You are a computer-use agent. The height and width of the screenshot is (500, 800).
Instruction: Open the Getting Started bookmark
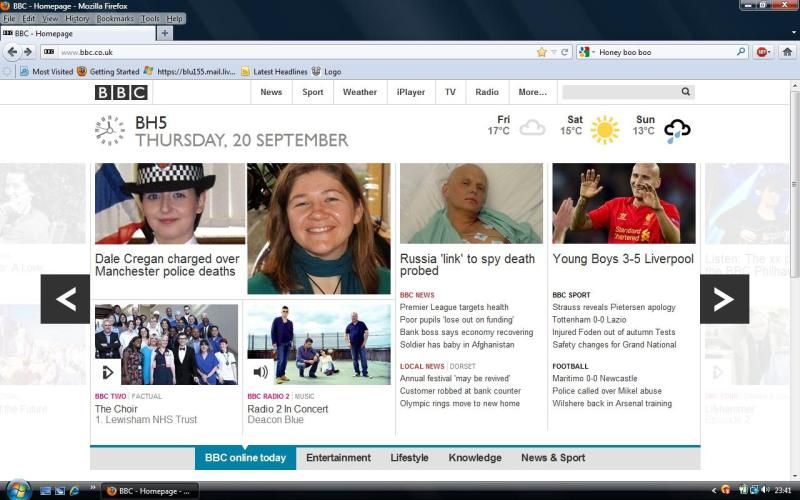click(108, 71)
